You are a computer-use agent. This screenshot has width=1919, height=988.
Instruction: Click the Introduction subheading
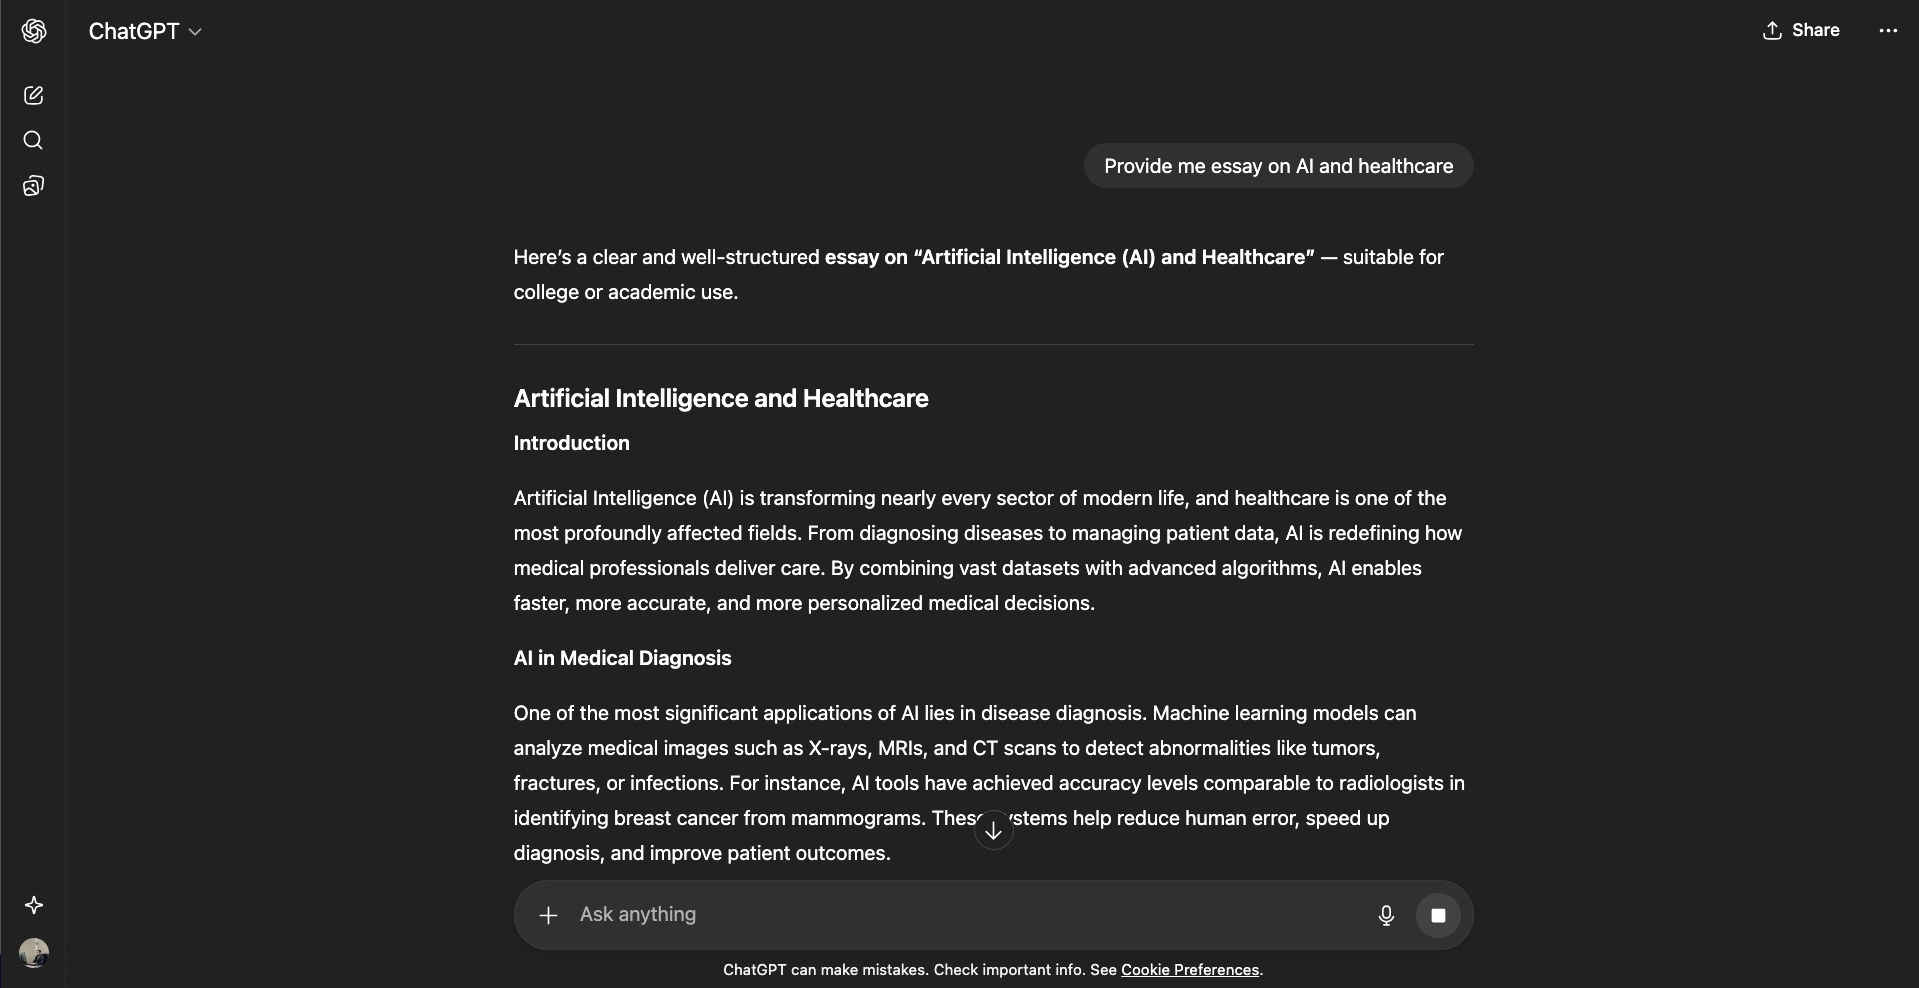coord(571,443)
